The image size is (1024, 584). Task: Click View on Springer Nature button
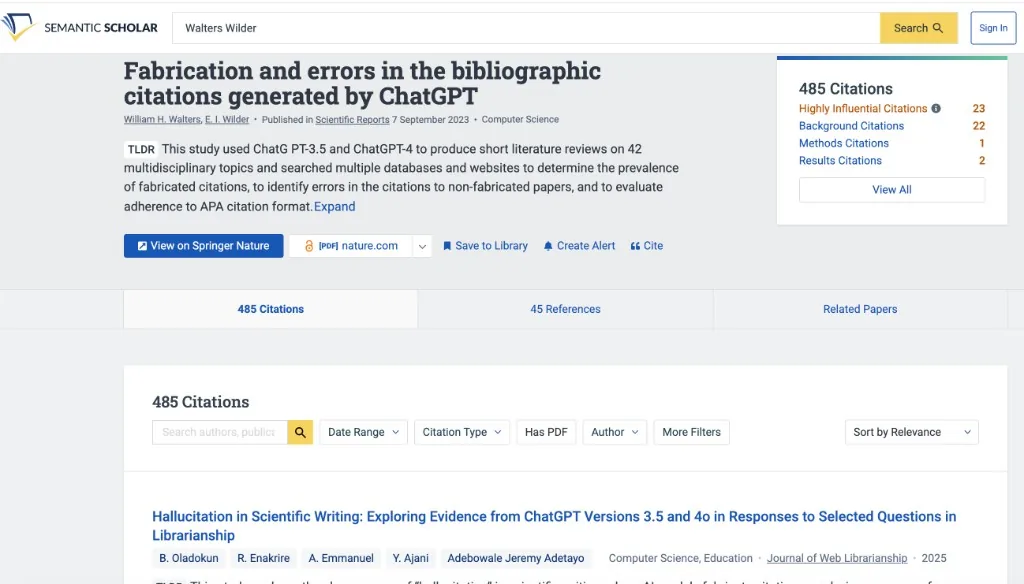tap(204, 246)
